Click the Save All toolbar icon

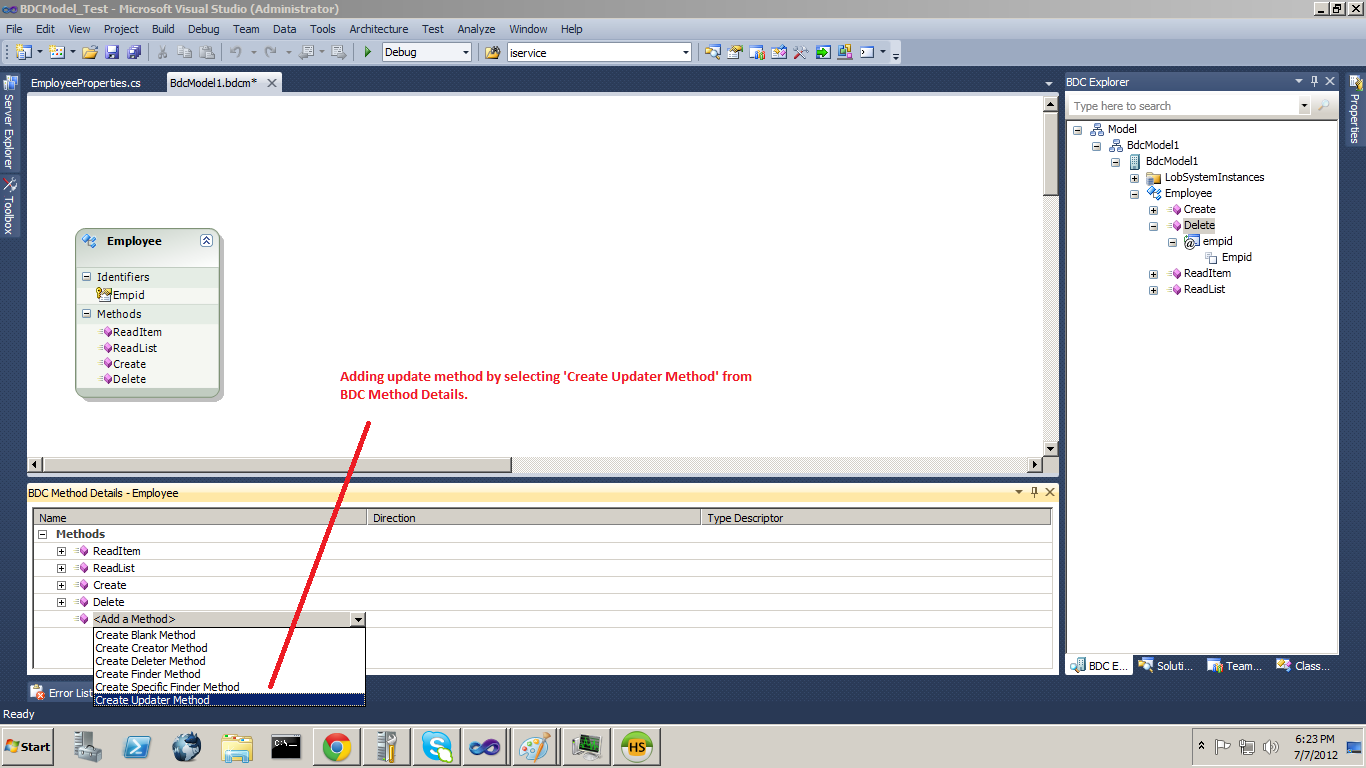click(134, 52)
